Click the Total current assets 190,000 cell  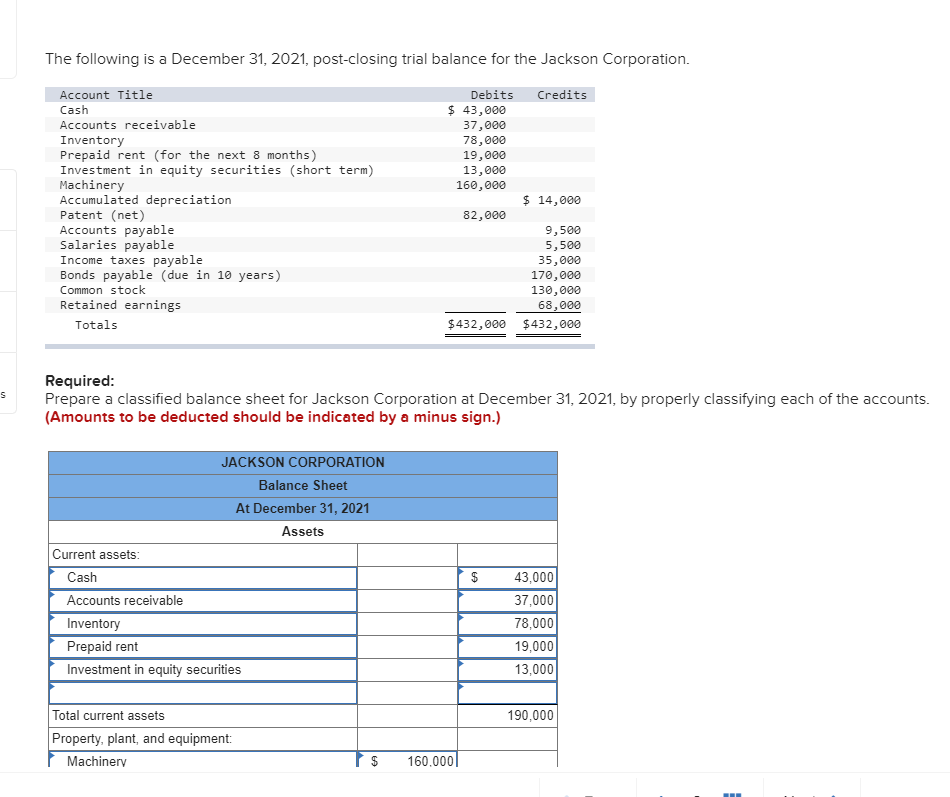pos(510,715)
